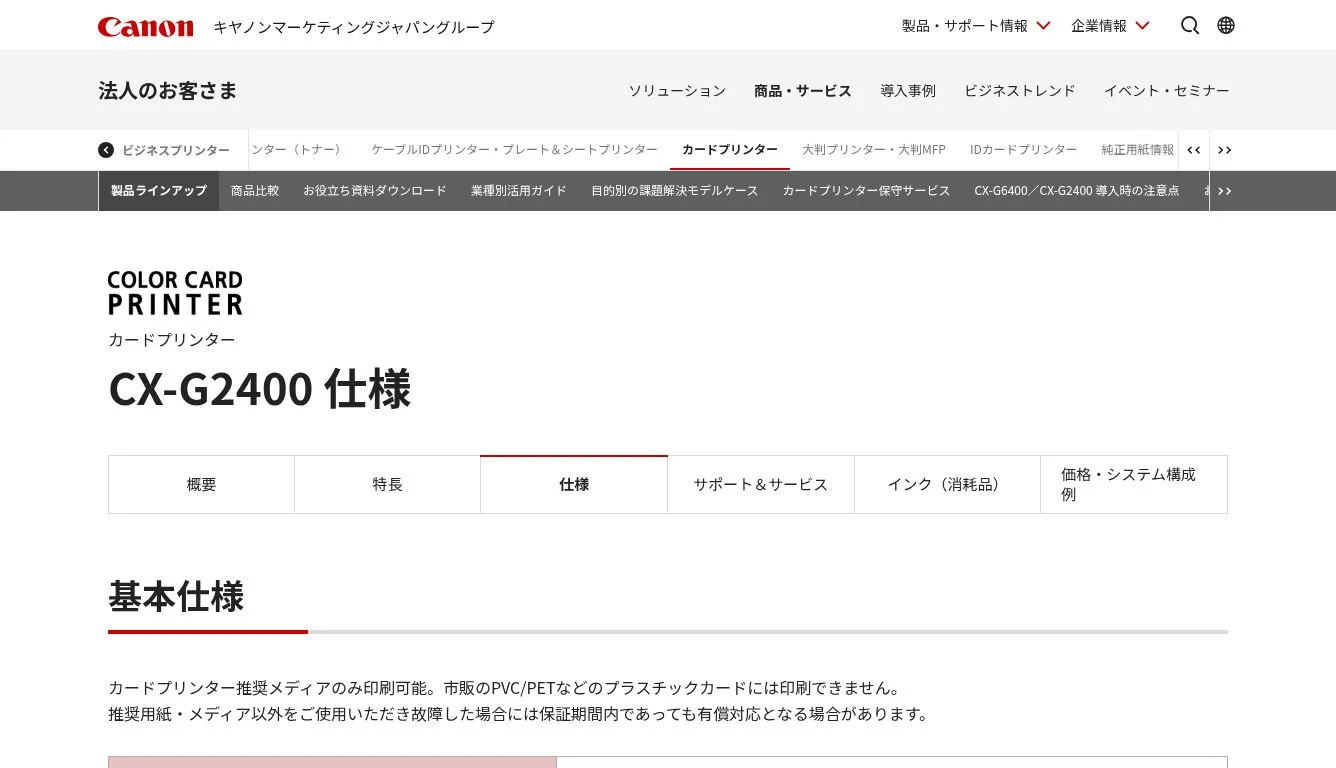Open 製品ラインアップ in the sub-navigation
The height and width of the screenshot is (768, 1336).
(x=159, y=191)
